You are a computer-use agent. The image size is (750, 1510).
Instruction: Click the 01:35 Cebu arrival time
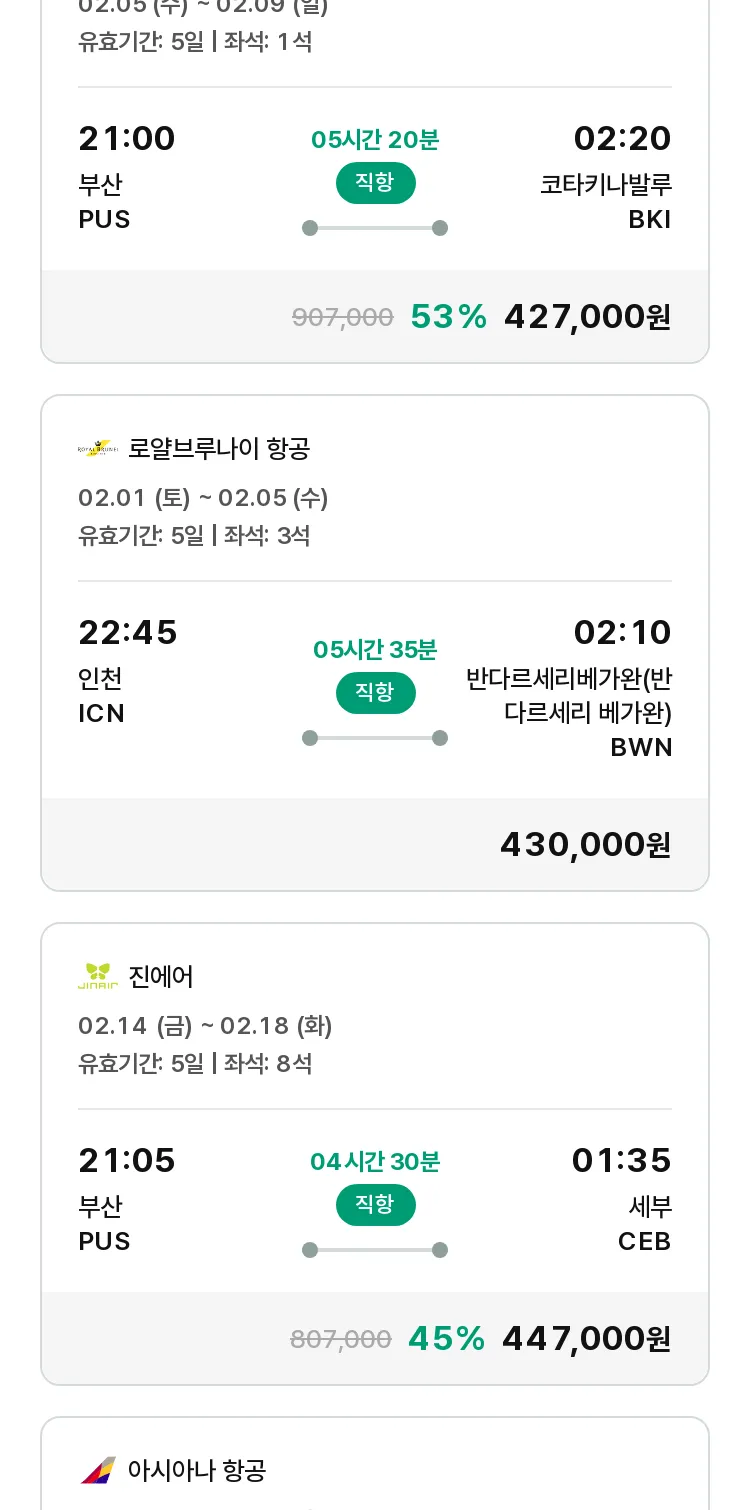[x=621, y=1161]
